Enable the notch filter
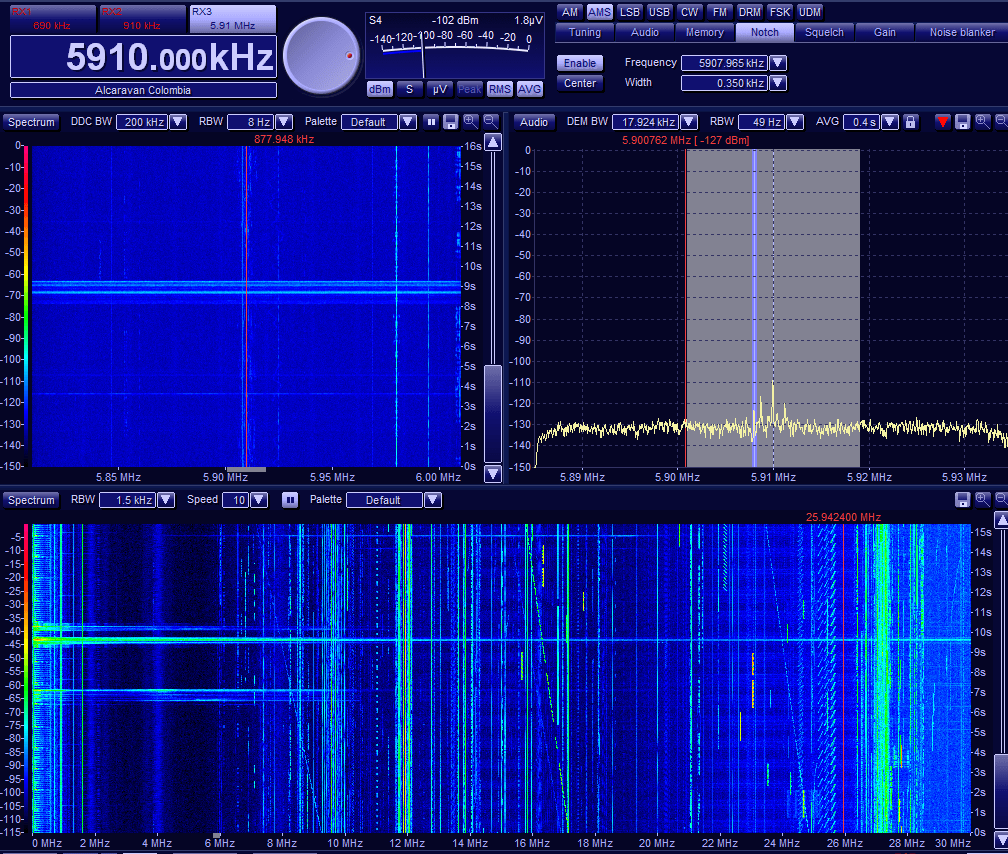 tap(580, 63)
